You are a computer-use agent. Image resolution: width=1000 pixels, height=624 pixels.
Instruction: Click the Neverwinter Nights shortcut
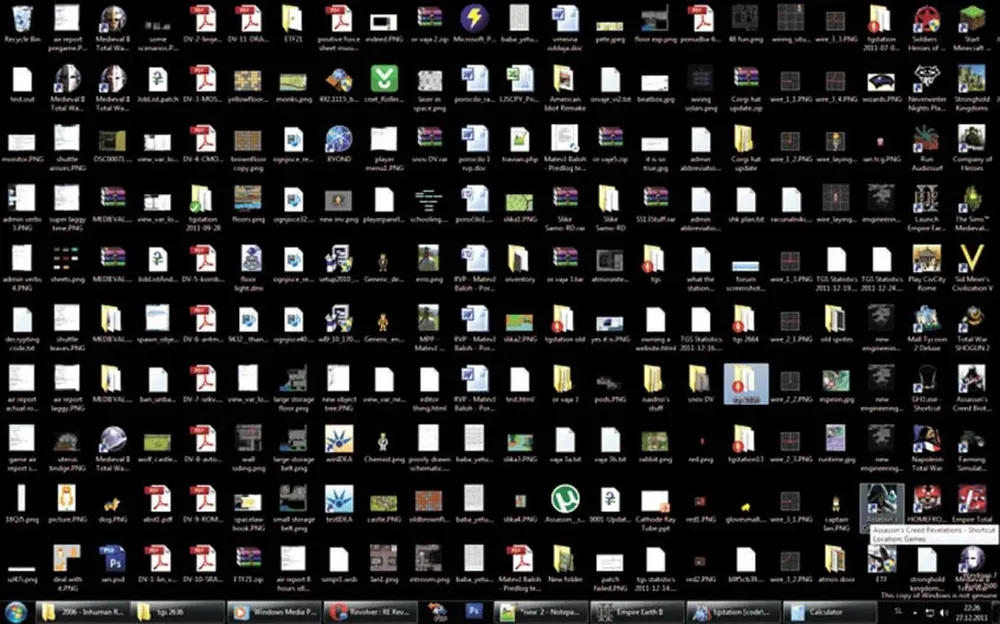(926, 78)
